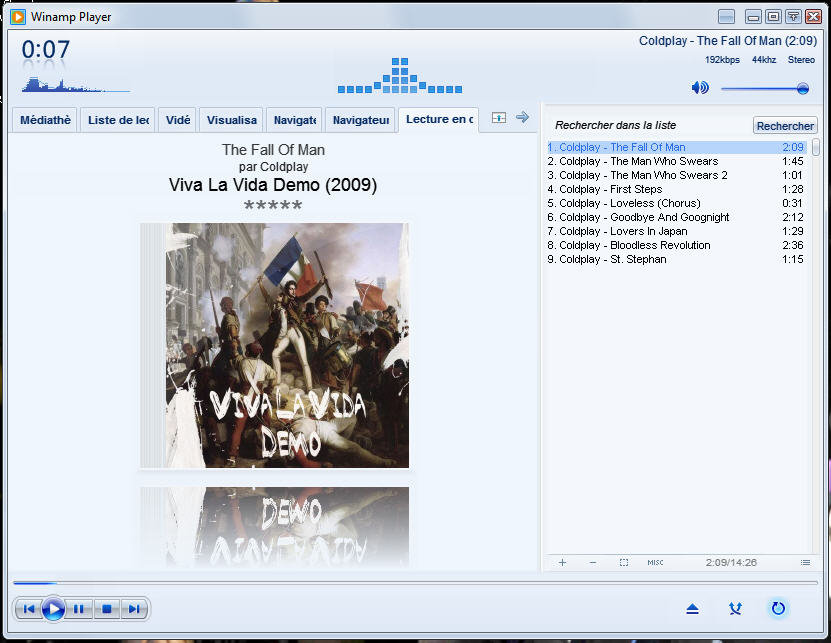The height and width of the screenshot is (643, 831).
Task: Open the Vidéo tab
Action: pyautogui.click(x=178, y=120)
